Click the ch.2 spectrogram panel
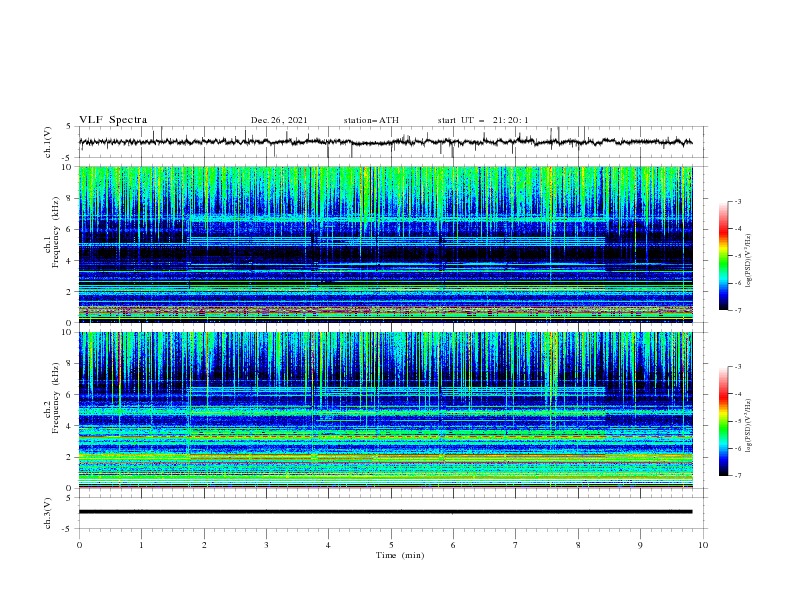Screen dimensions: 792x612 (385, 410)
